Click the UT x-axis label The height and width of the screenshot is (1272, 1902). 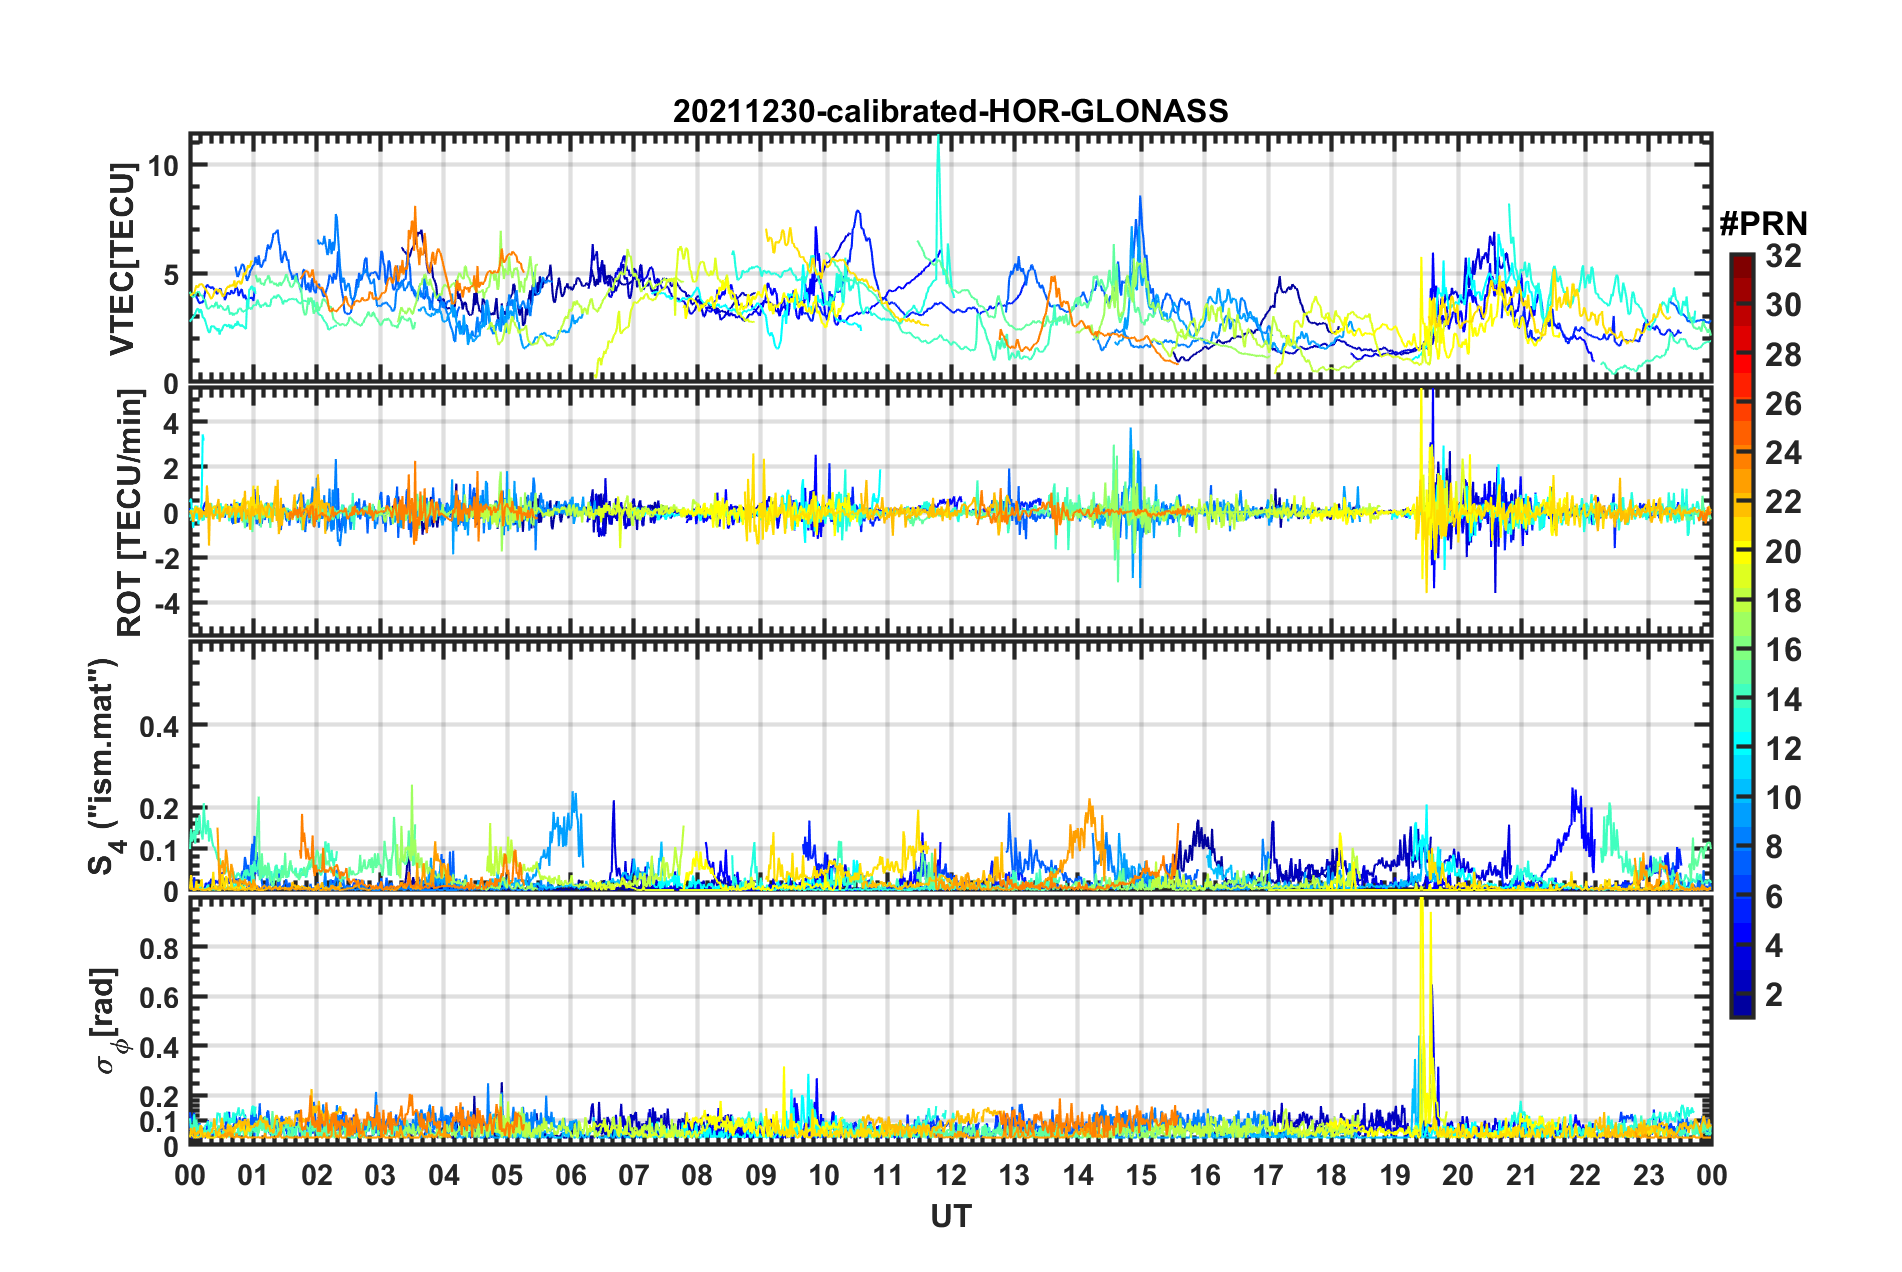coord(950,1216)
